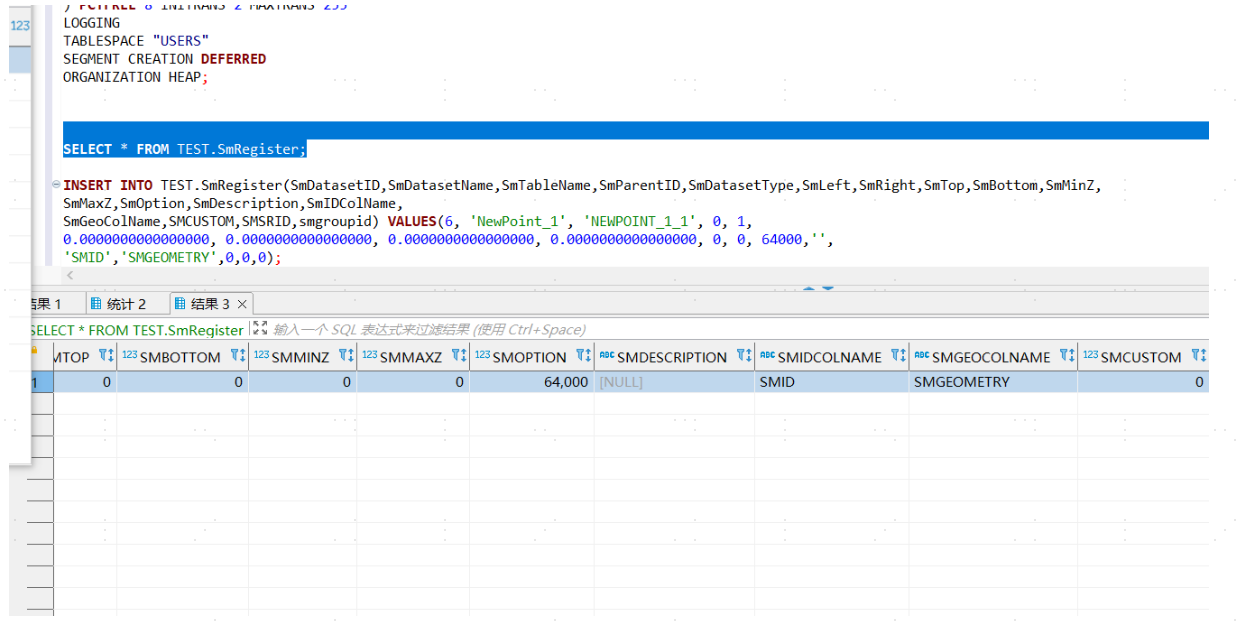Click the SMBOTTOM column filter/sort icon
The image size is (1253, 623).
[237, 356]
